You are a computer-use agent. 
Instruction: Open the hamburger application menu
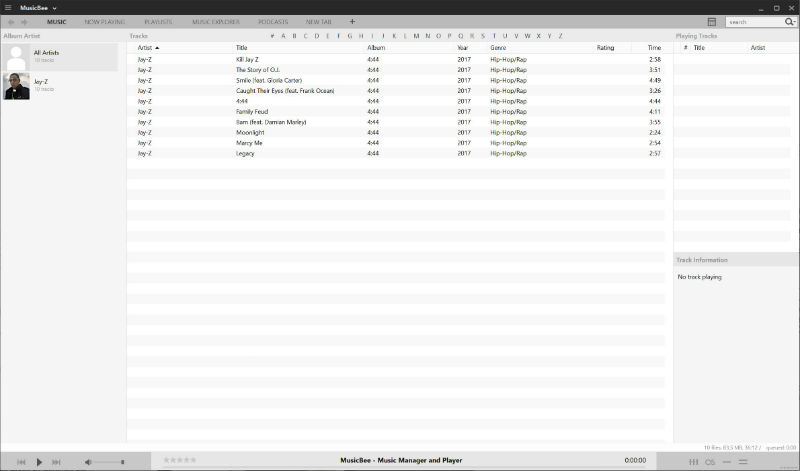point(8,8)
